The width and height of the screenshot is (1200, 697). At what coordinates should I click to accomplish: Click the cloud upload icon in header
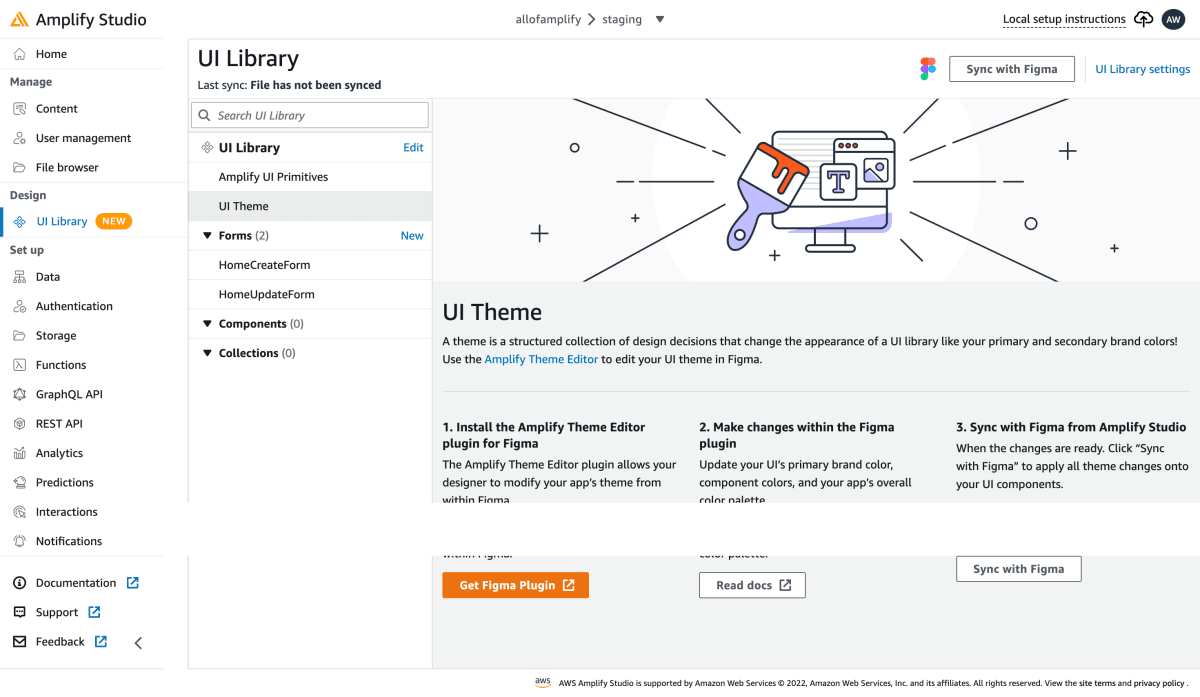(x=1144, y=19)
